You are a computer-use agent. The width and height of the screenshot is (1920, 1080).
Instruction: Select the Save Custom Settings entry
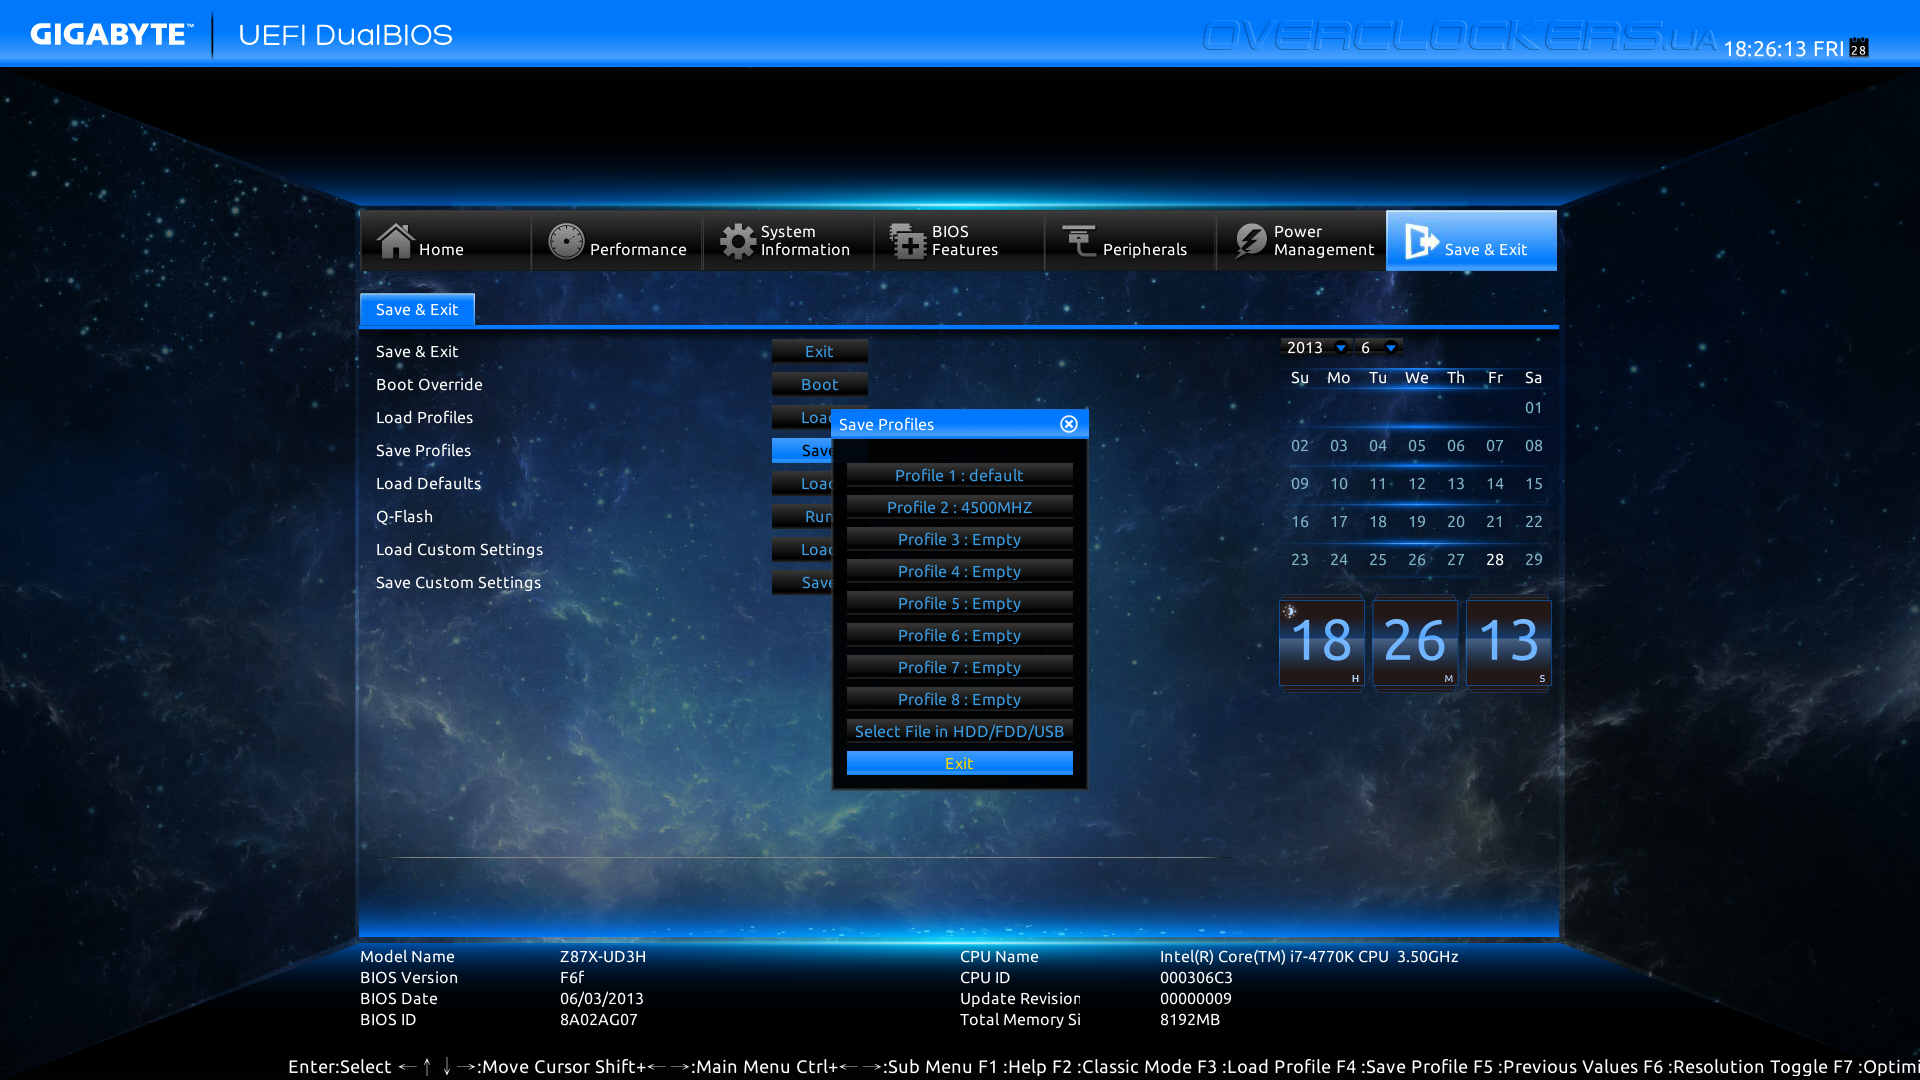point(458,583)
